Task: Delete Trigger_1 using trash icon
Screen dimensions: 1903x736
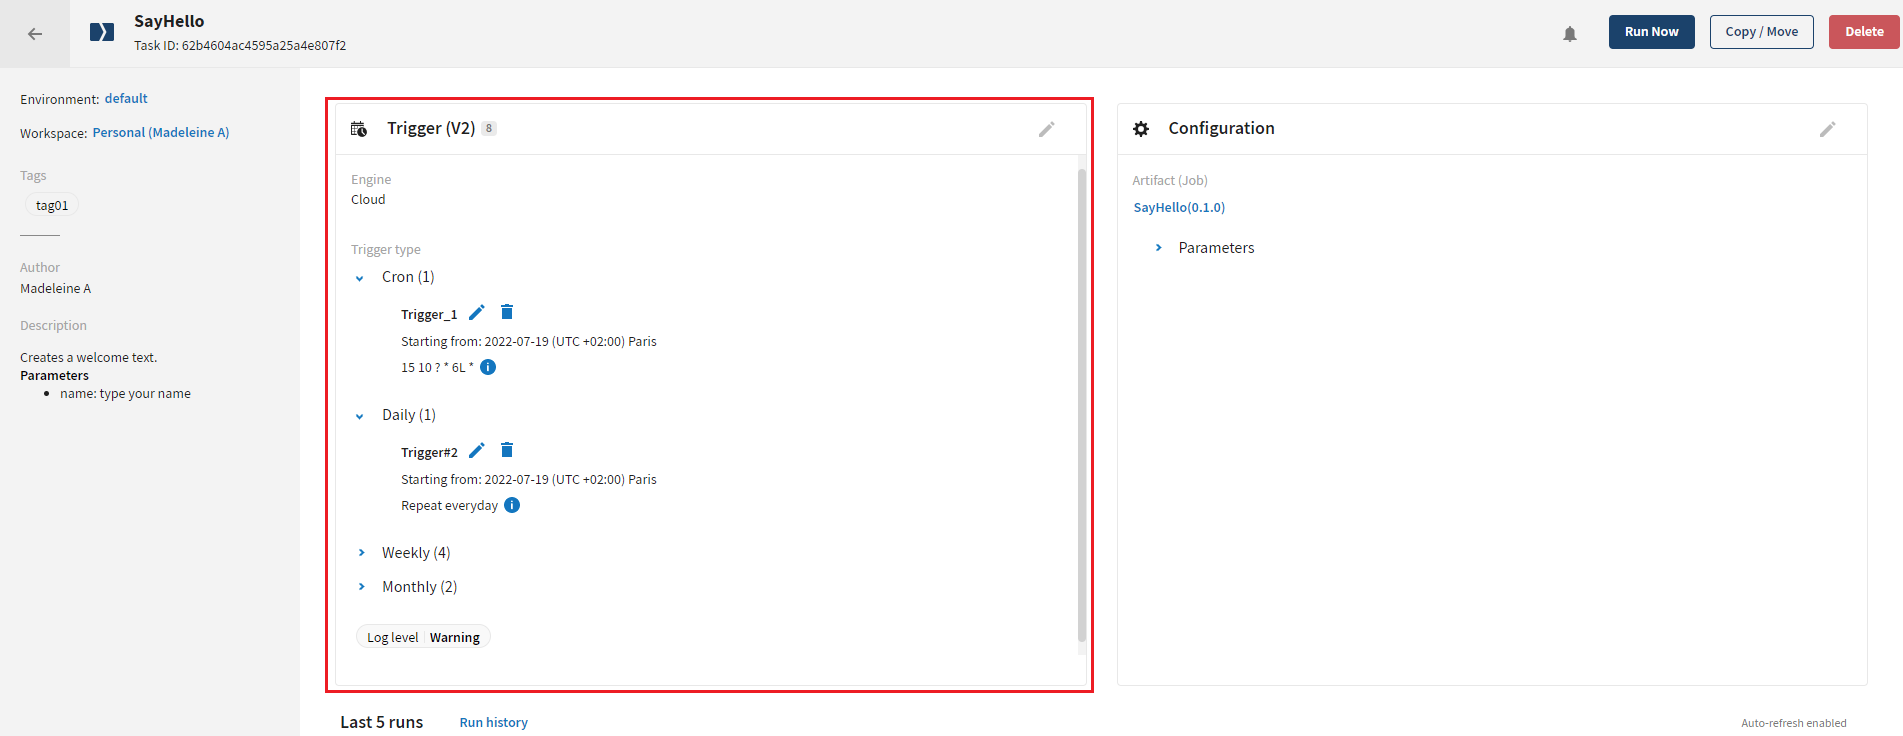Action: tap(507, 312)
